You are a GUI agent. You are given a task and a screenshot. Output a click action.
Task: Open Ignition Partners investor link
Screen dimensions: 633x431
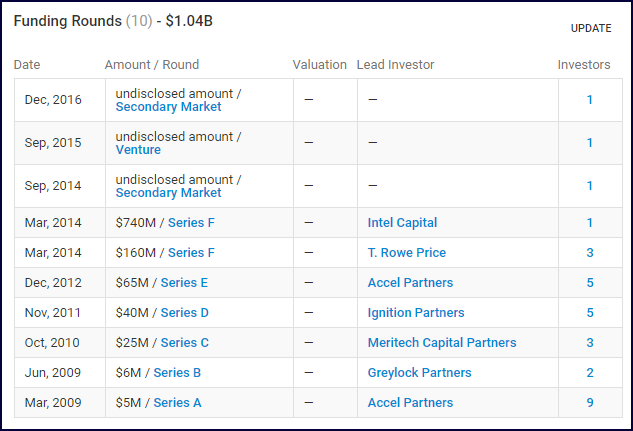[416, 313]
